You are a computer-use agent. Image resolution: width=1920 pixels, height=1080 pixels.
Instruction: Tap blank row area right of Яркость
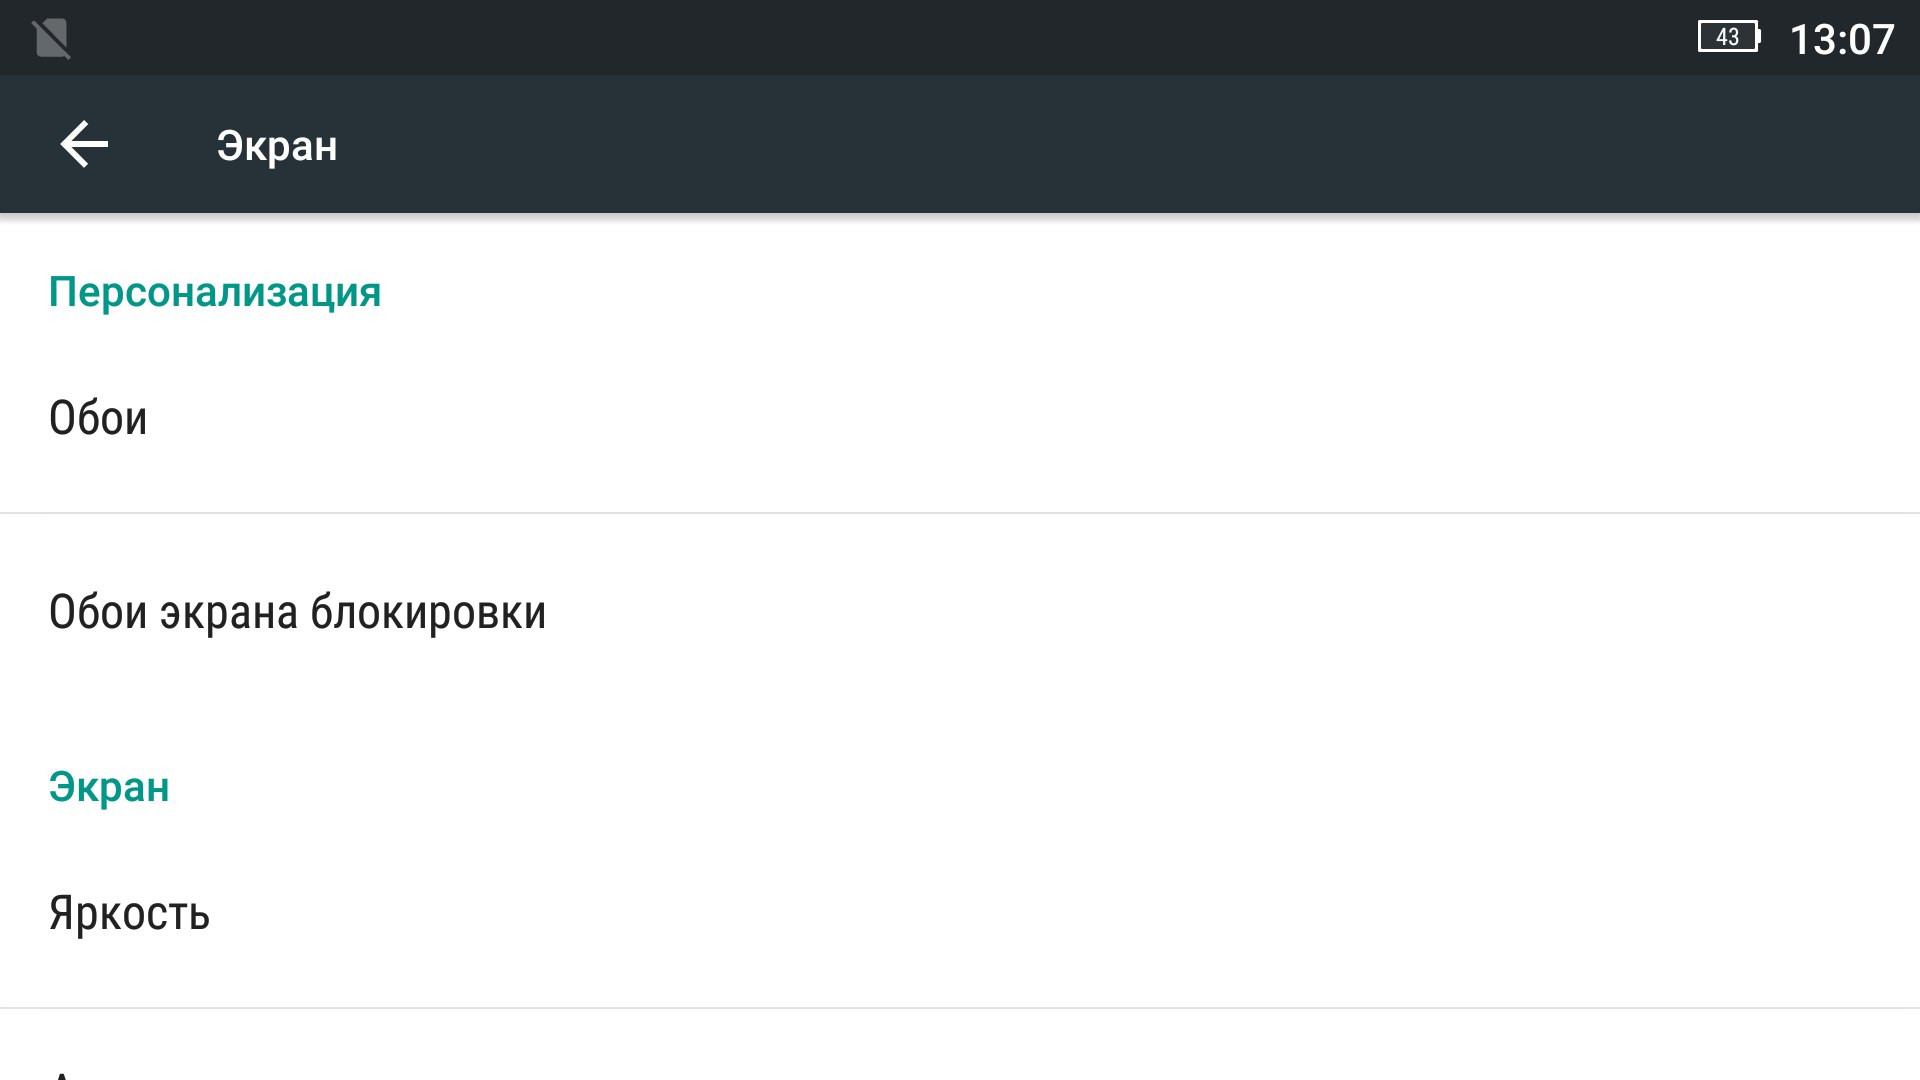pyautogui.click(x=1000, y=913)
